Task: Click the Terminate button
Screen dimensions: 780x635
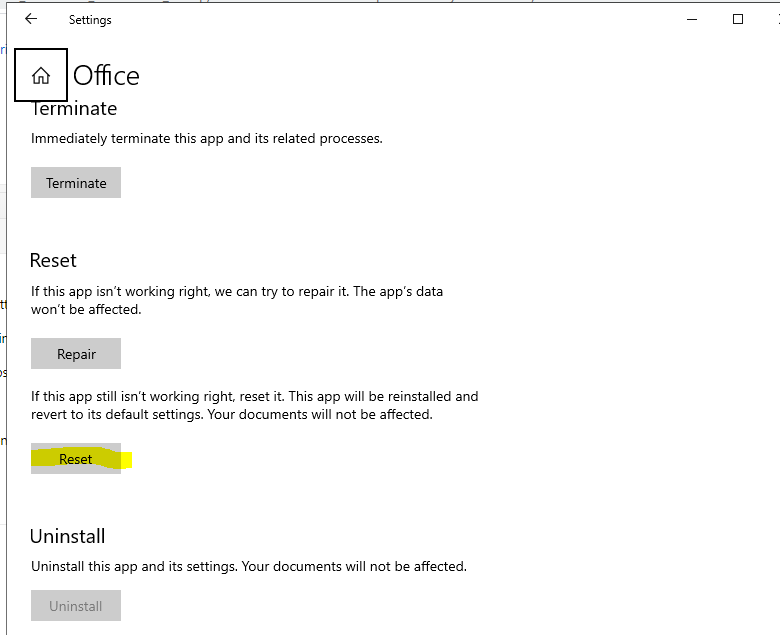Action: tap(76, 182)
